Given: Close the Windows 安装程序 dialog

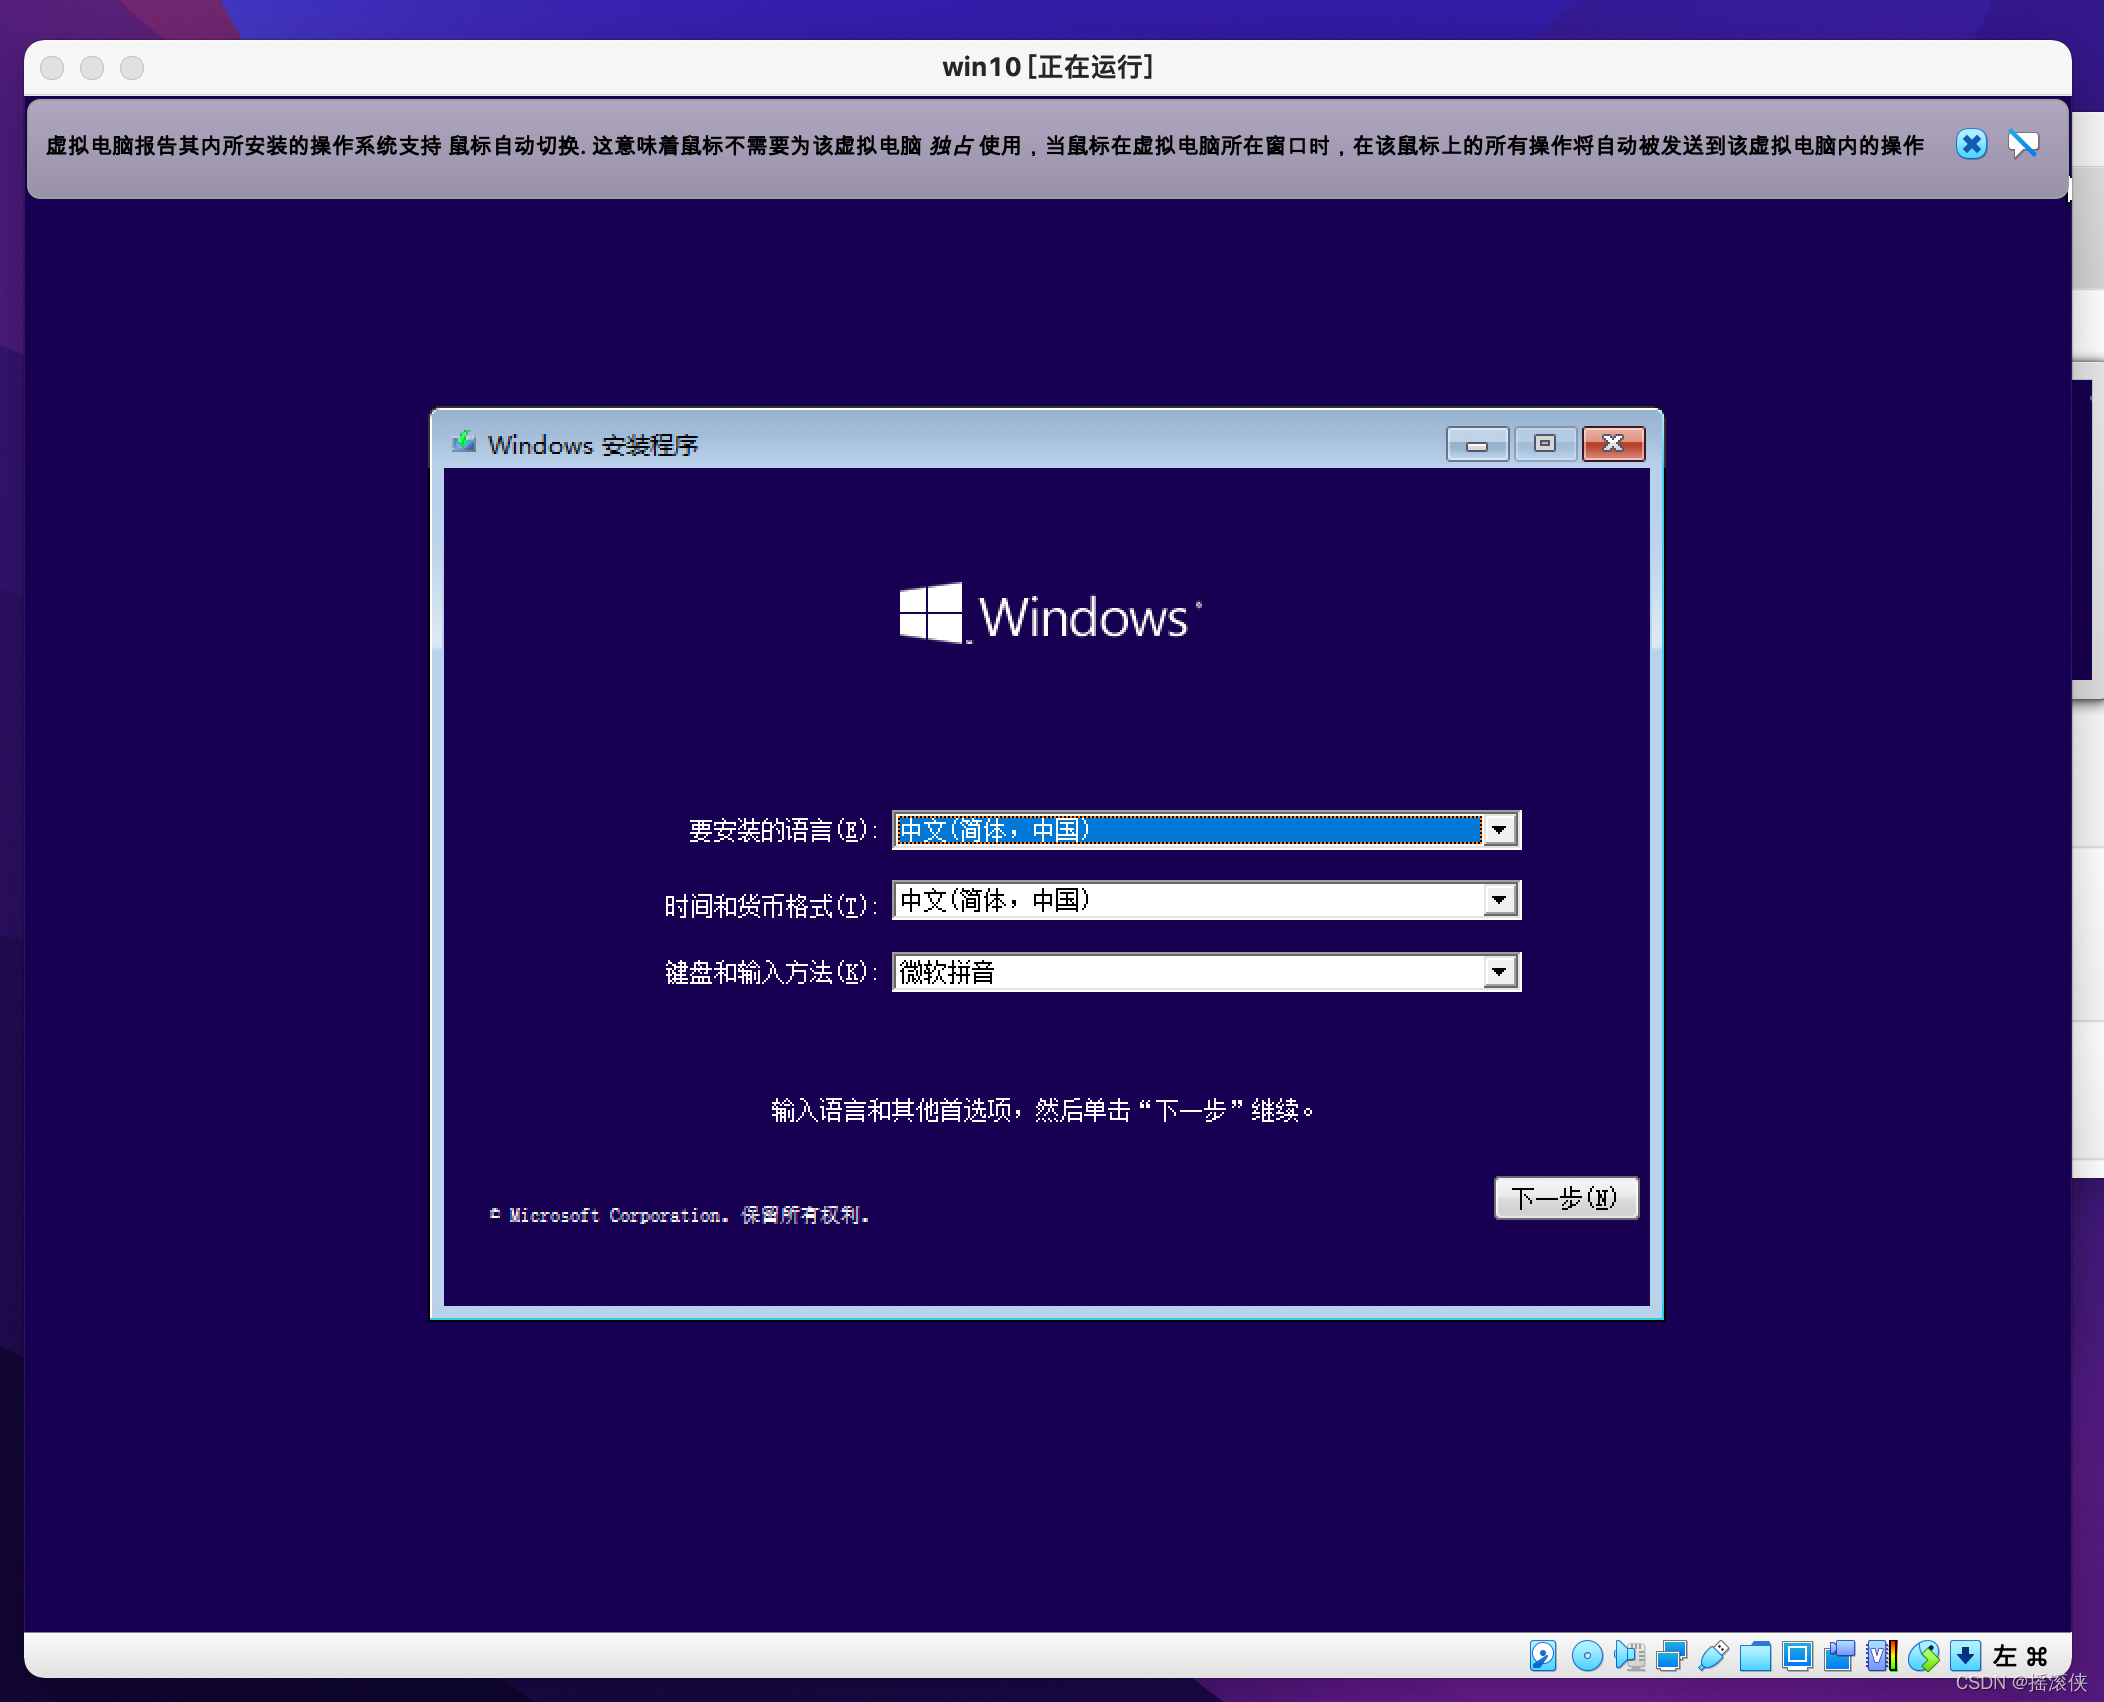Looking at the screenshot, I should pos(1613,443).
